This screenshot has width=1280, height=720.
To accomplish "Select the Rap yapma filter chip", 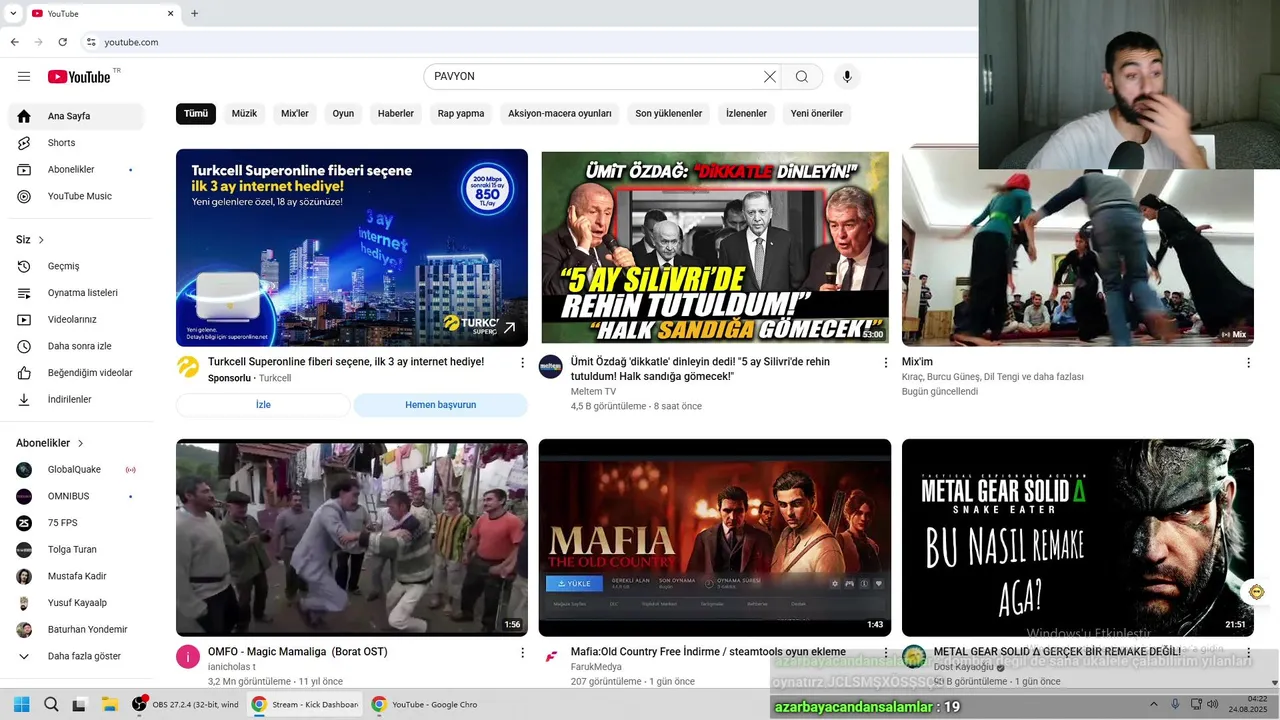I will [461, 114].
